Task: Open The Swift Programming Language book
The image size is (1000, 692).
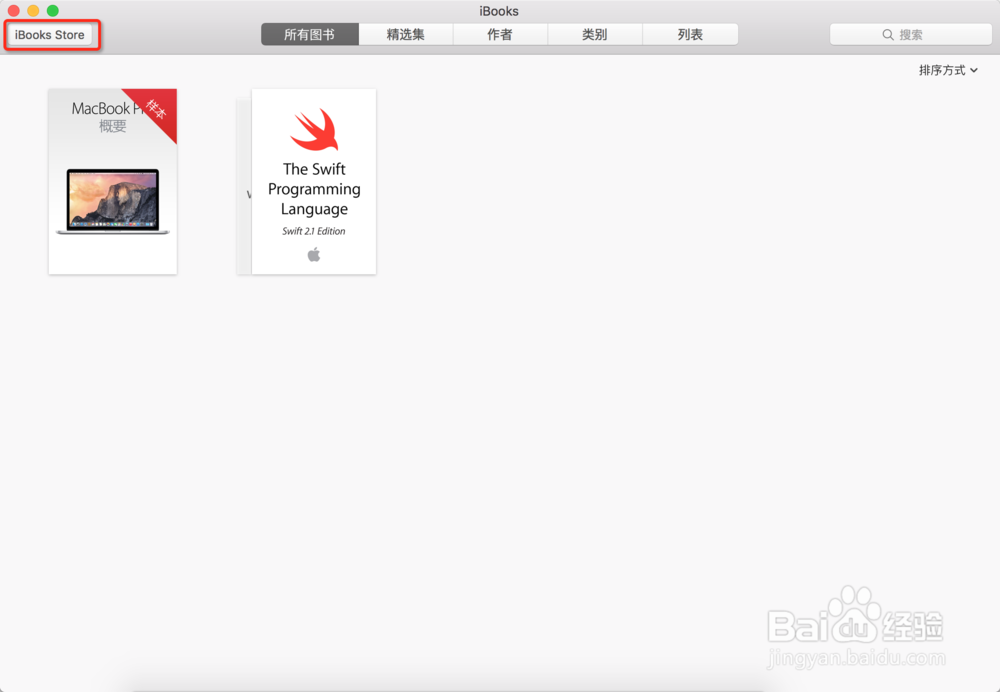Action: pos(313,181)
